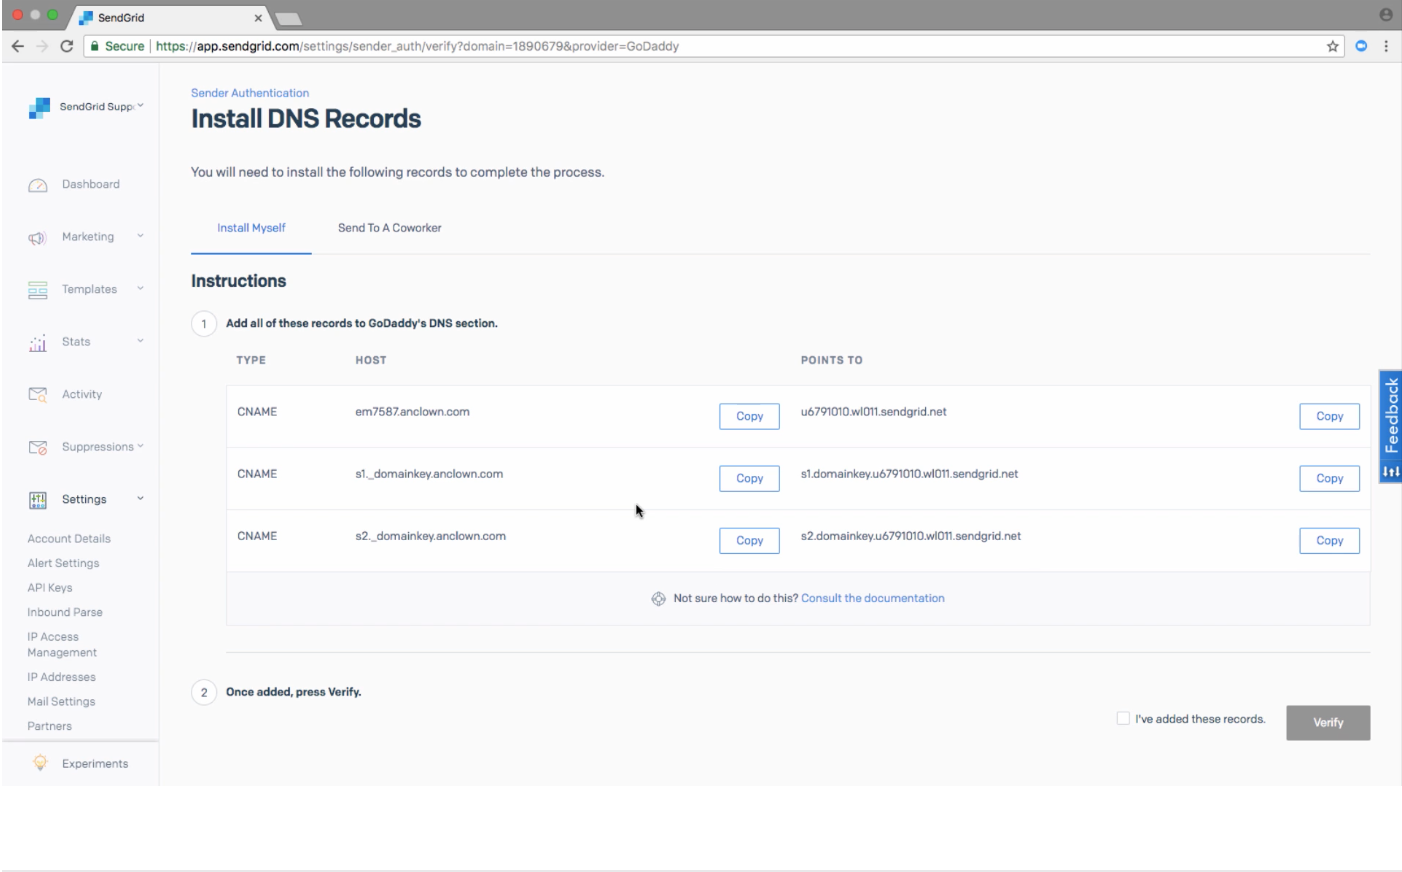This screenshot has height=872, width=1402.
Task: Close the SendGrid browser tab
Action: coord(258,18)
